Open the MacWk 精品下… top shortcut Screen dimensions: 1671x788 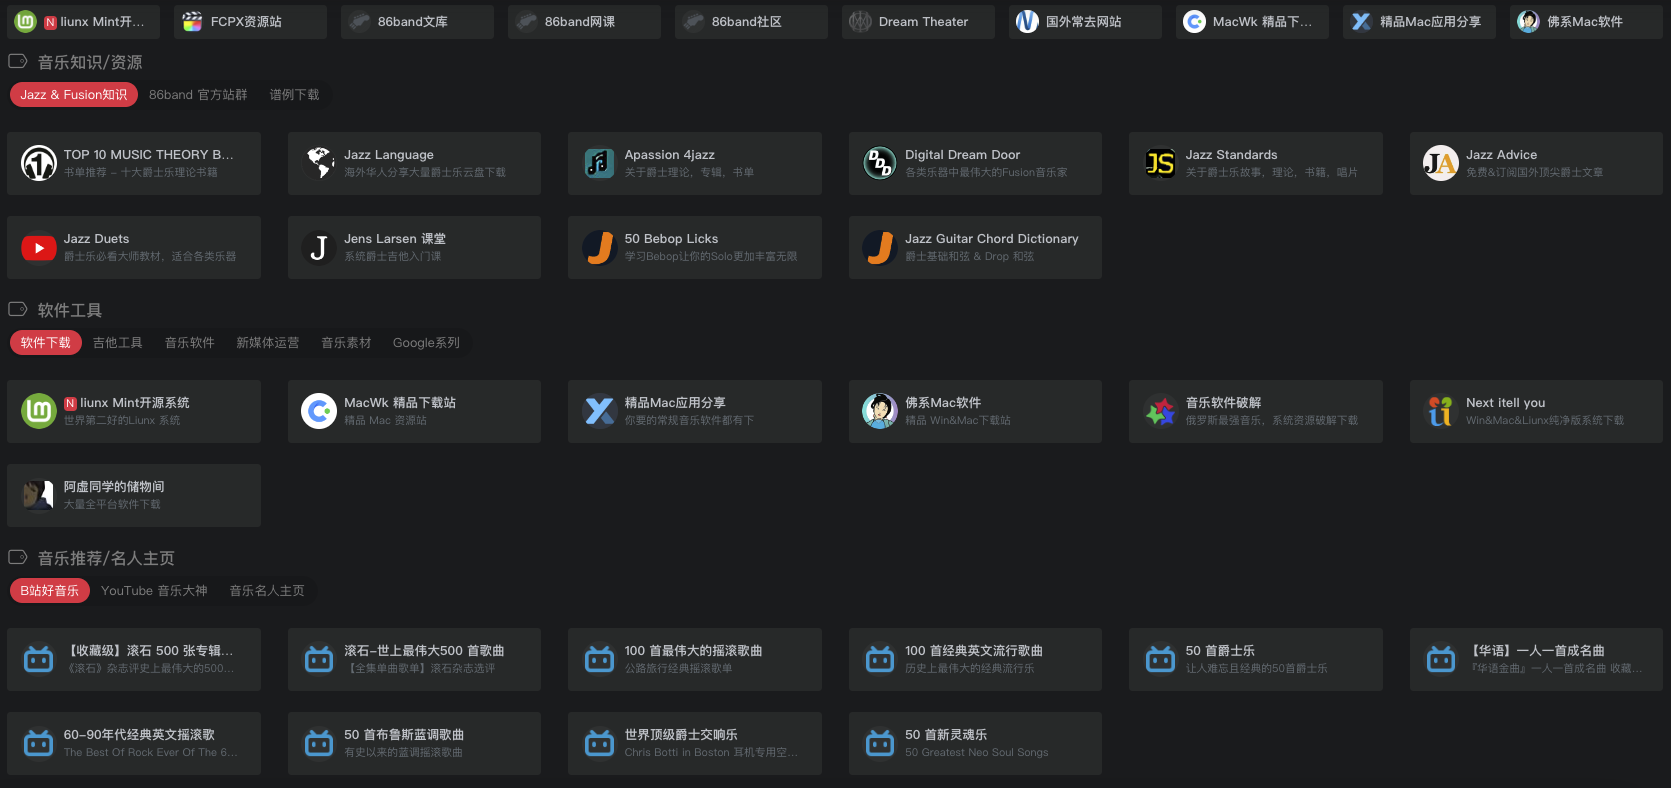pos(1252,22)
